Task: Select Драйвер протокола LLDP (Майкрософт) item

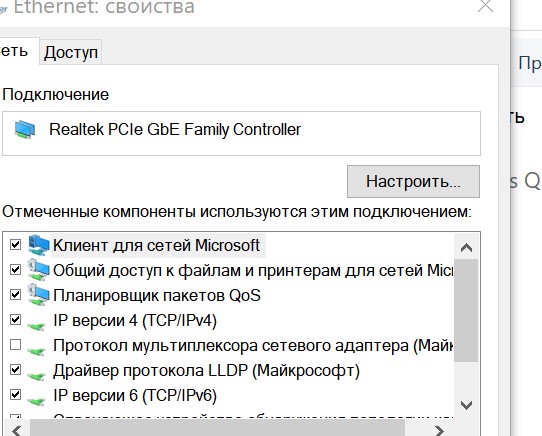Action: 206,371
